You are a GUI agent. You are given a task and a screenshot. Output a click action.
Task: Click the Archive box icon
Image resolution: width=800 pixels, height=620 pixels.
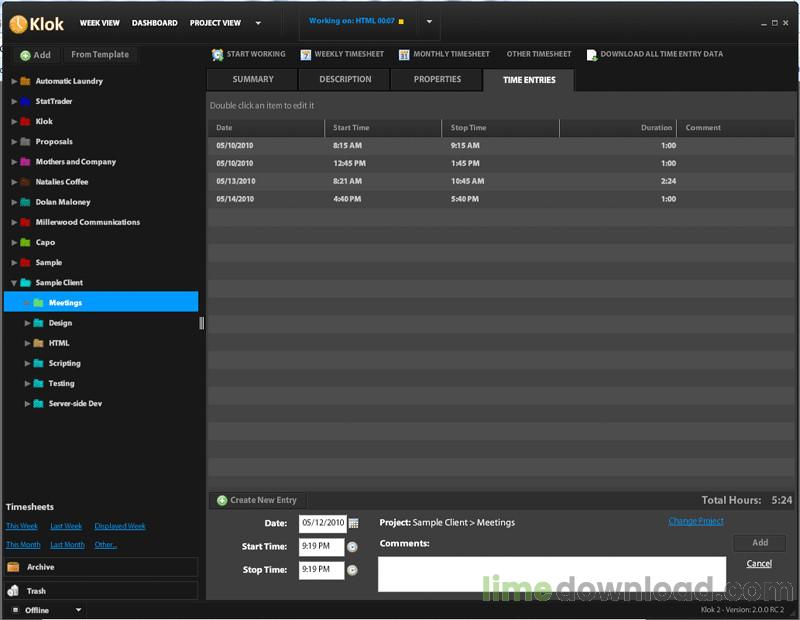coord(13,567)
